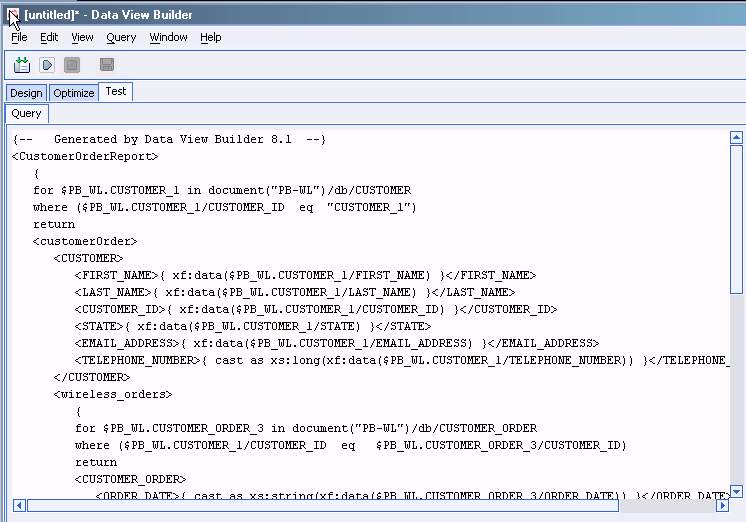Open the Help menu
This screenshot has width=746, height=522.
click(210, 37)
